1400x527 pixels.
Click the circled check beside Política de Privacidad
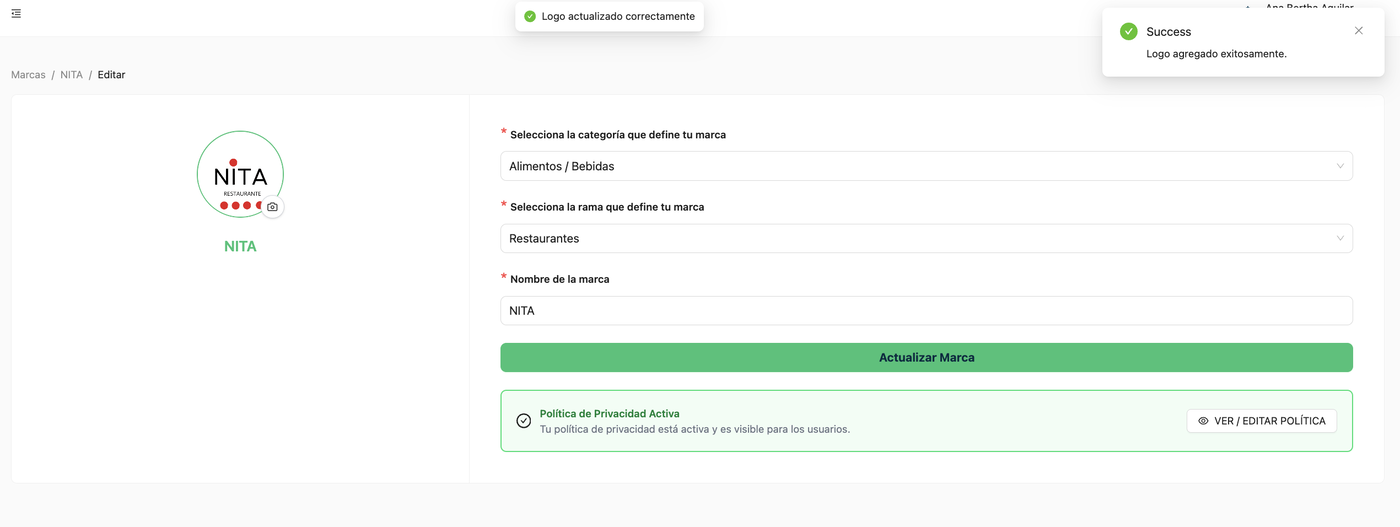[x=523, y=421]
